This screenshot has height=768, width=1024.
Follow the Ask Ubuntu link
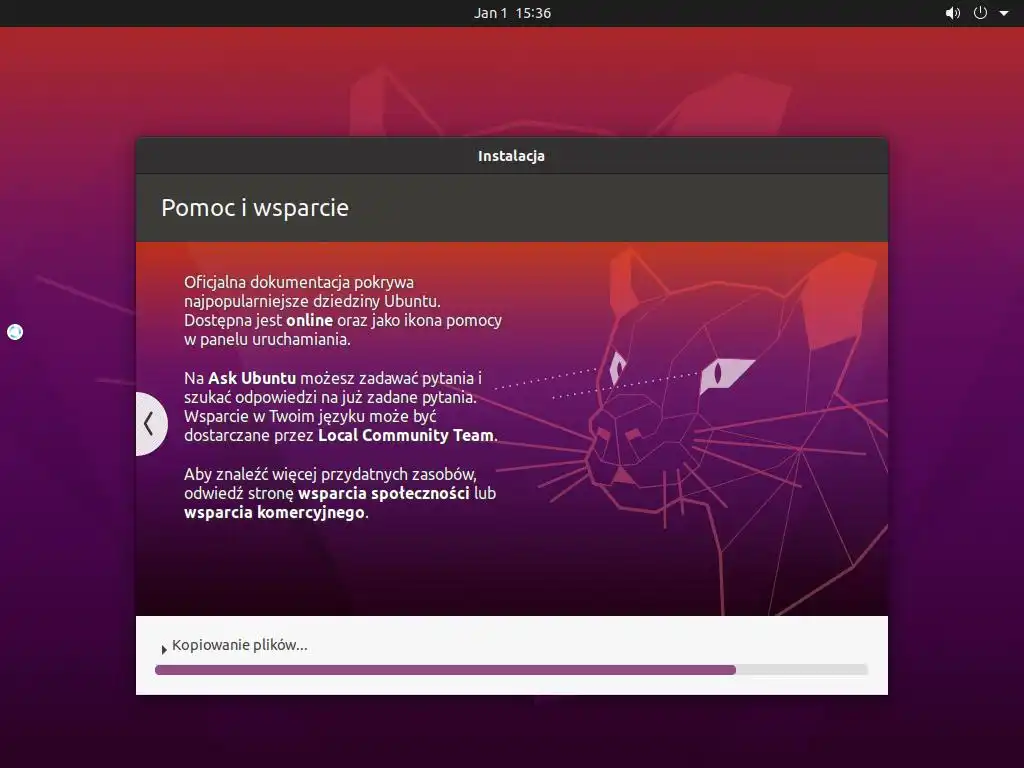(251, 378)
